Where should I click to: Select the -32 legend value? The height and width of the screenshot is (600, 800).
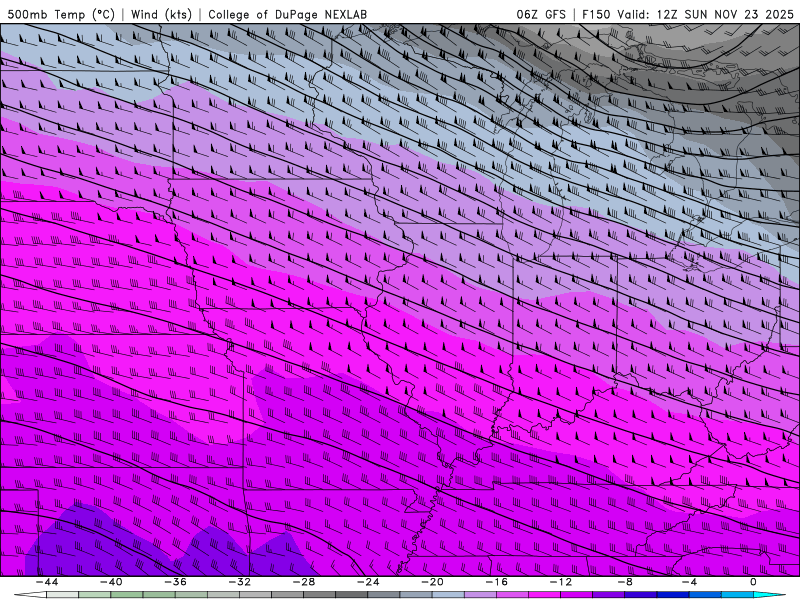[240, 582]
